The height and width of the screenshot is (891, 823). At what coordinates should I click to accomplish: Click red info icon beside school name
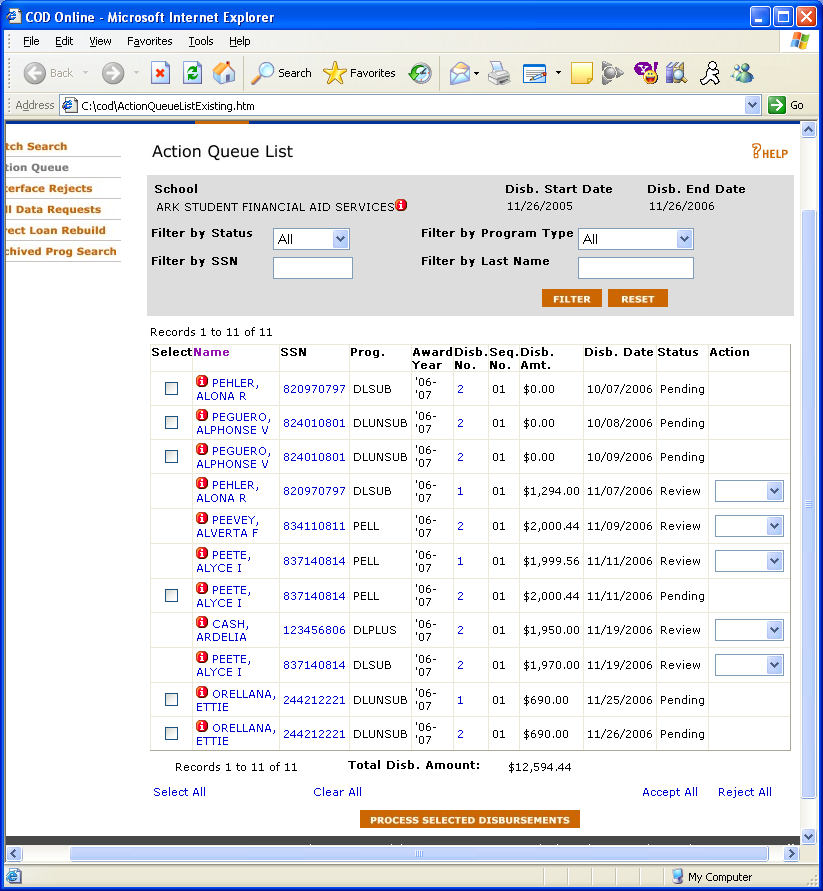(x=401, y=206)
